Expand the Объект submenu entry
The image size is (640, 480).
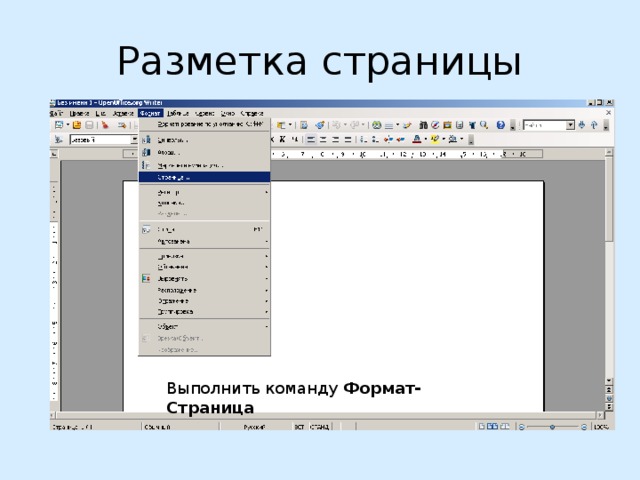[x=204, y=327]
